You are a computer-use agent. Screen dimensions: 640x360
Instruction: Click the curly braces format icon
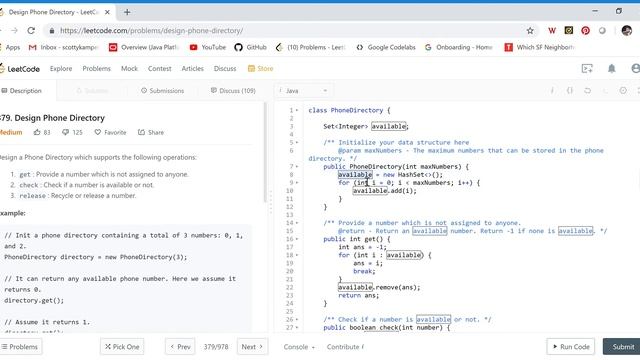pyautogui.click(x=570, y=90)
